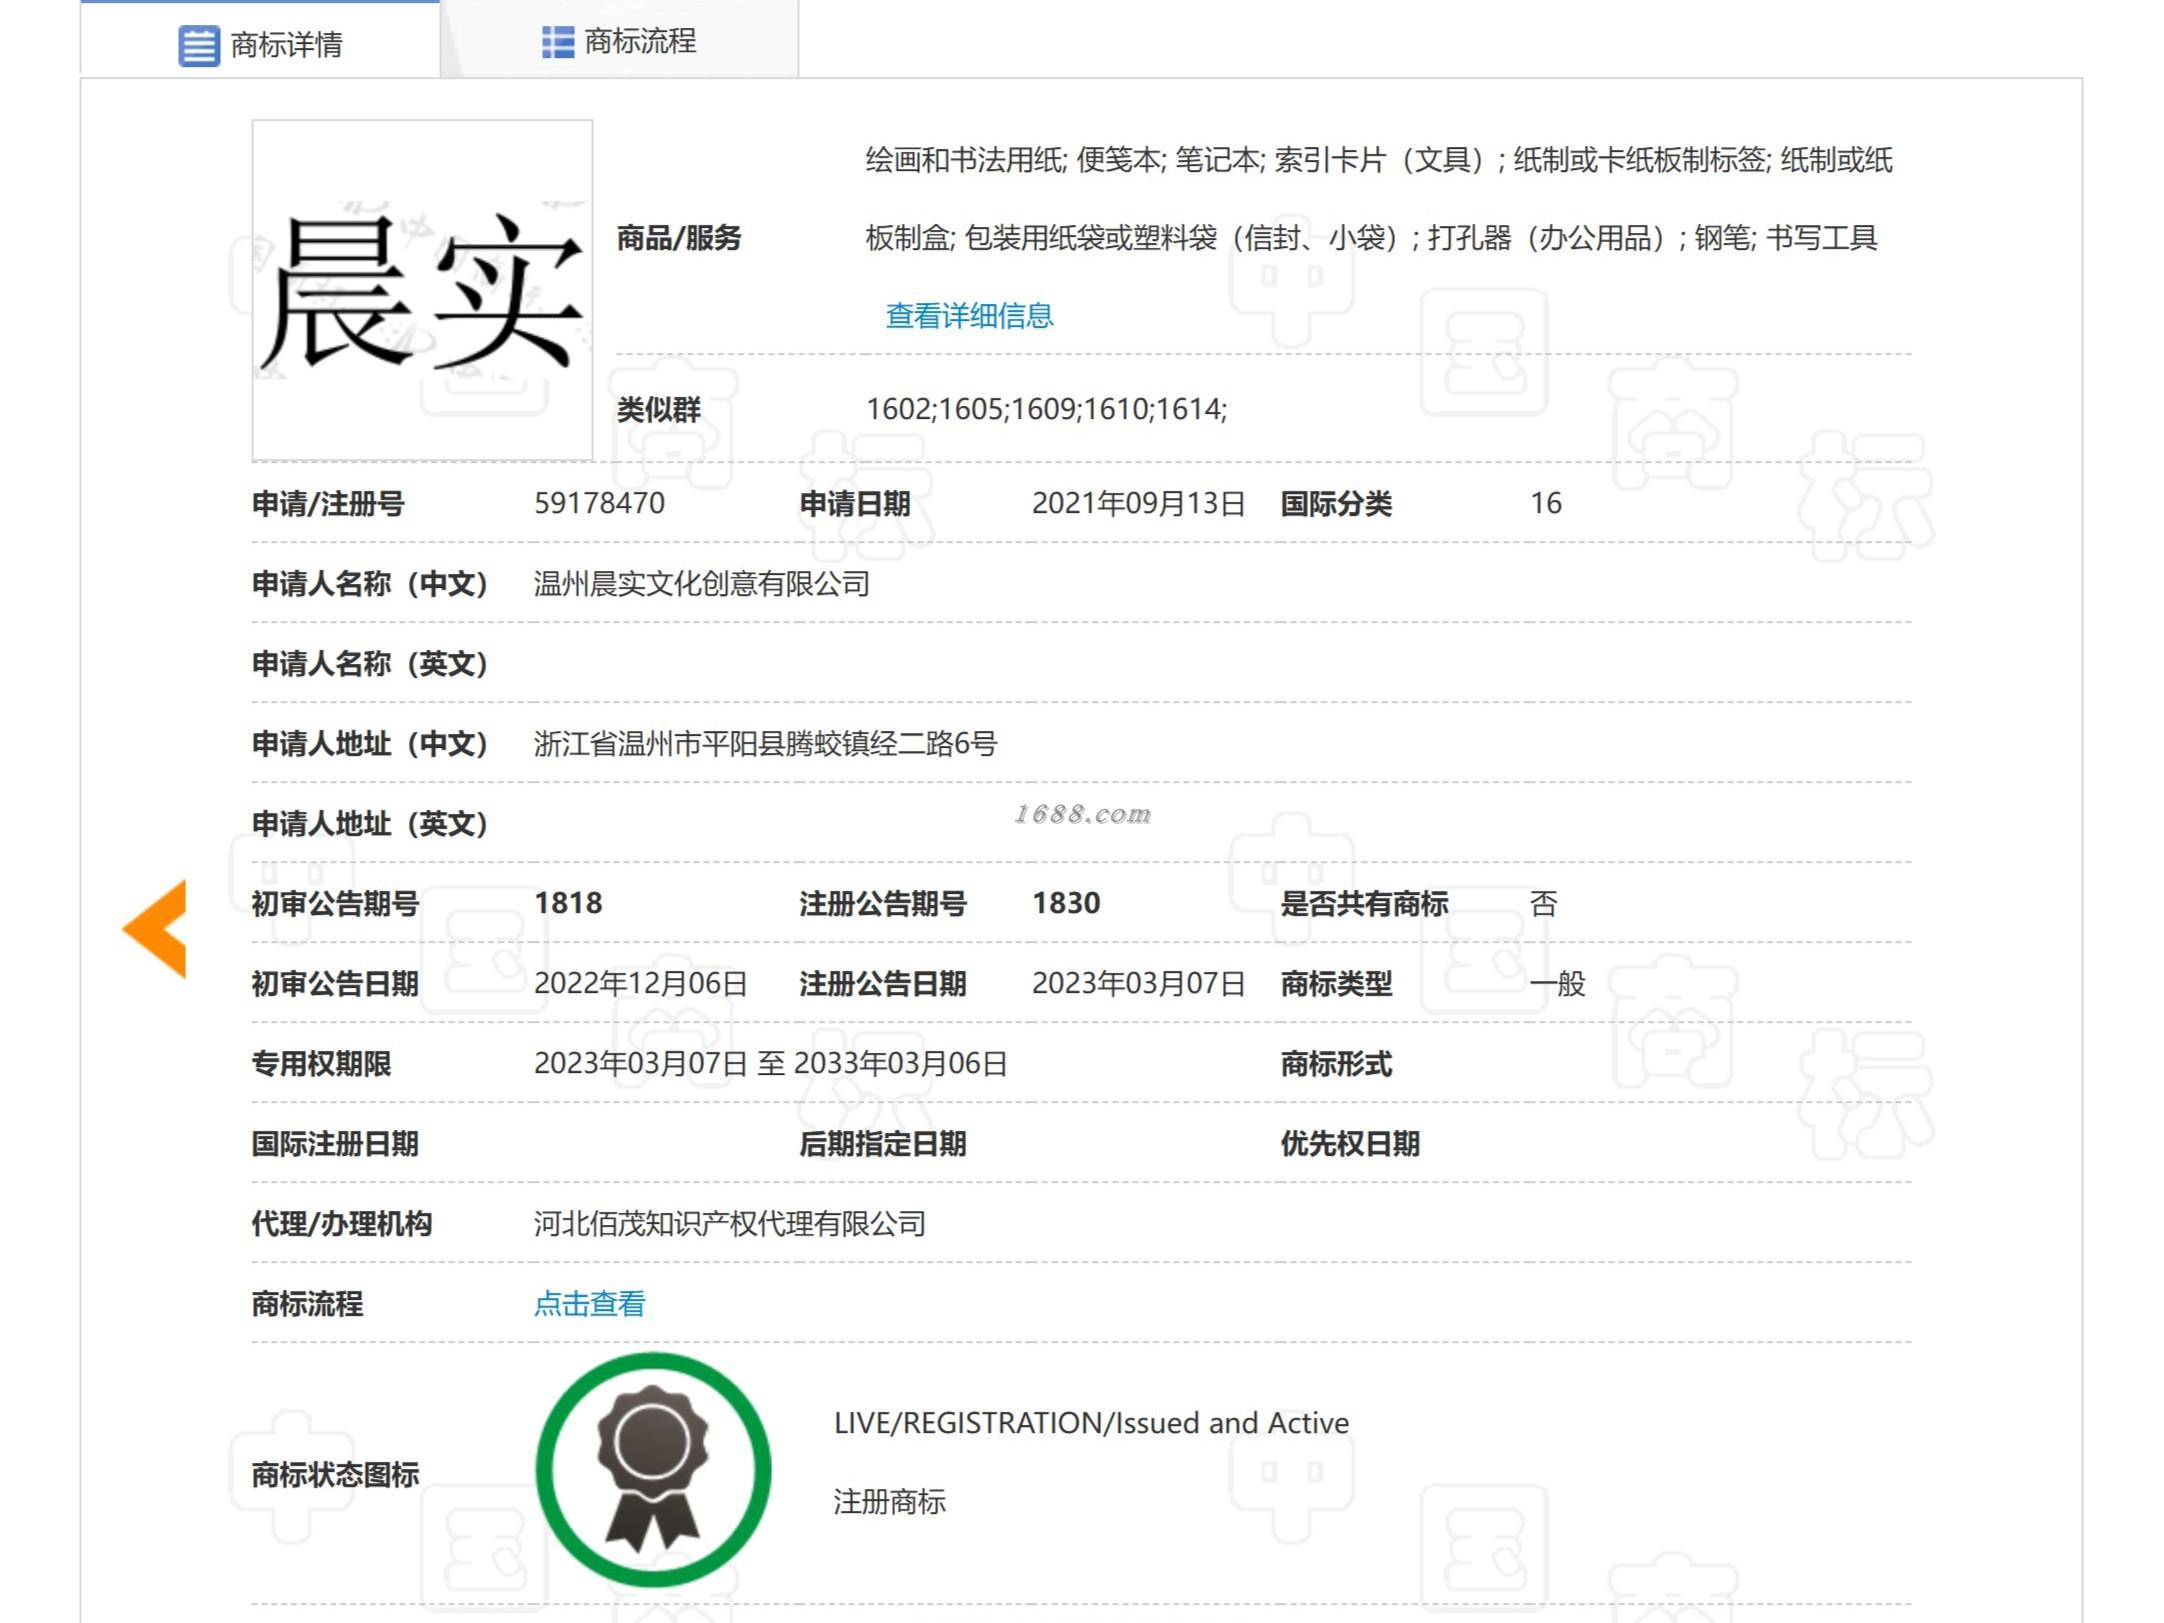Click the 点击查看 trademark process link
This screenshot has height=1623, width=2164.
pyautogui.click(x=589, y=1303)
